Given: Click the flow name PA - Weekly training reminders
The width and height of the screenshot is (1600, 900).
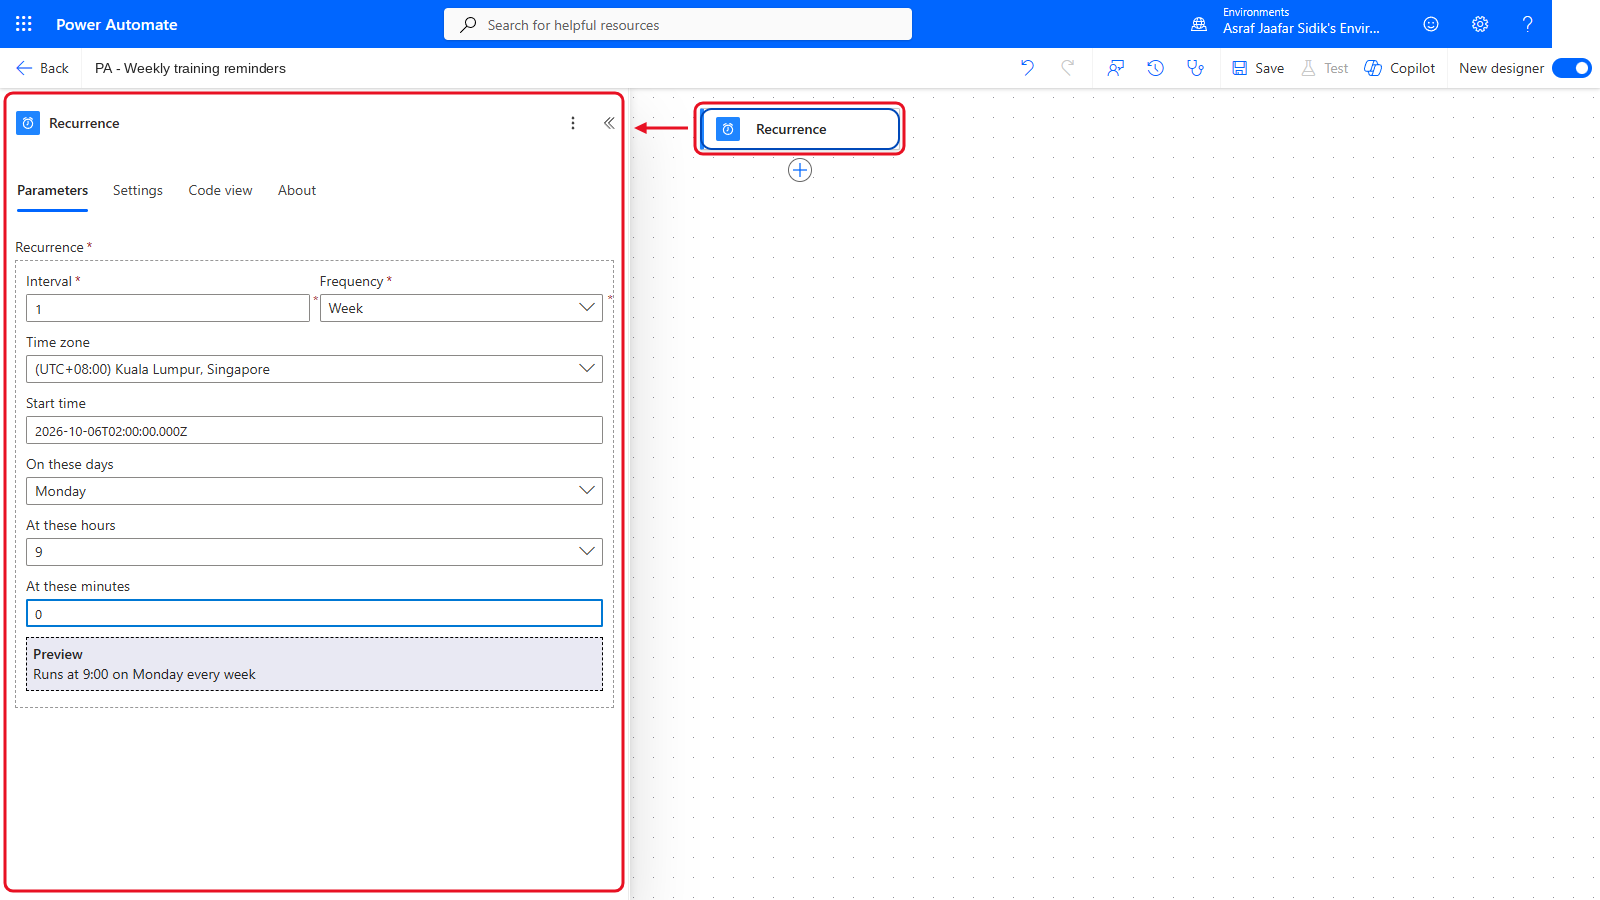Looking at the screenshot, I should coord(190,68).
